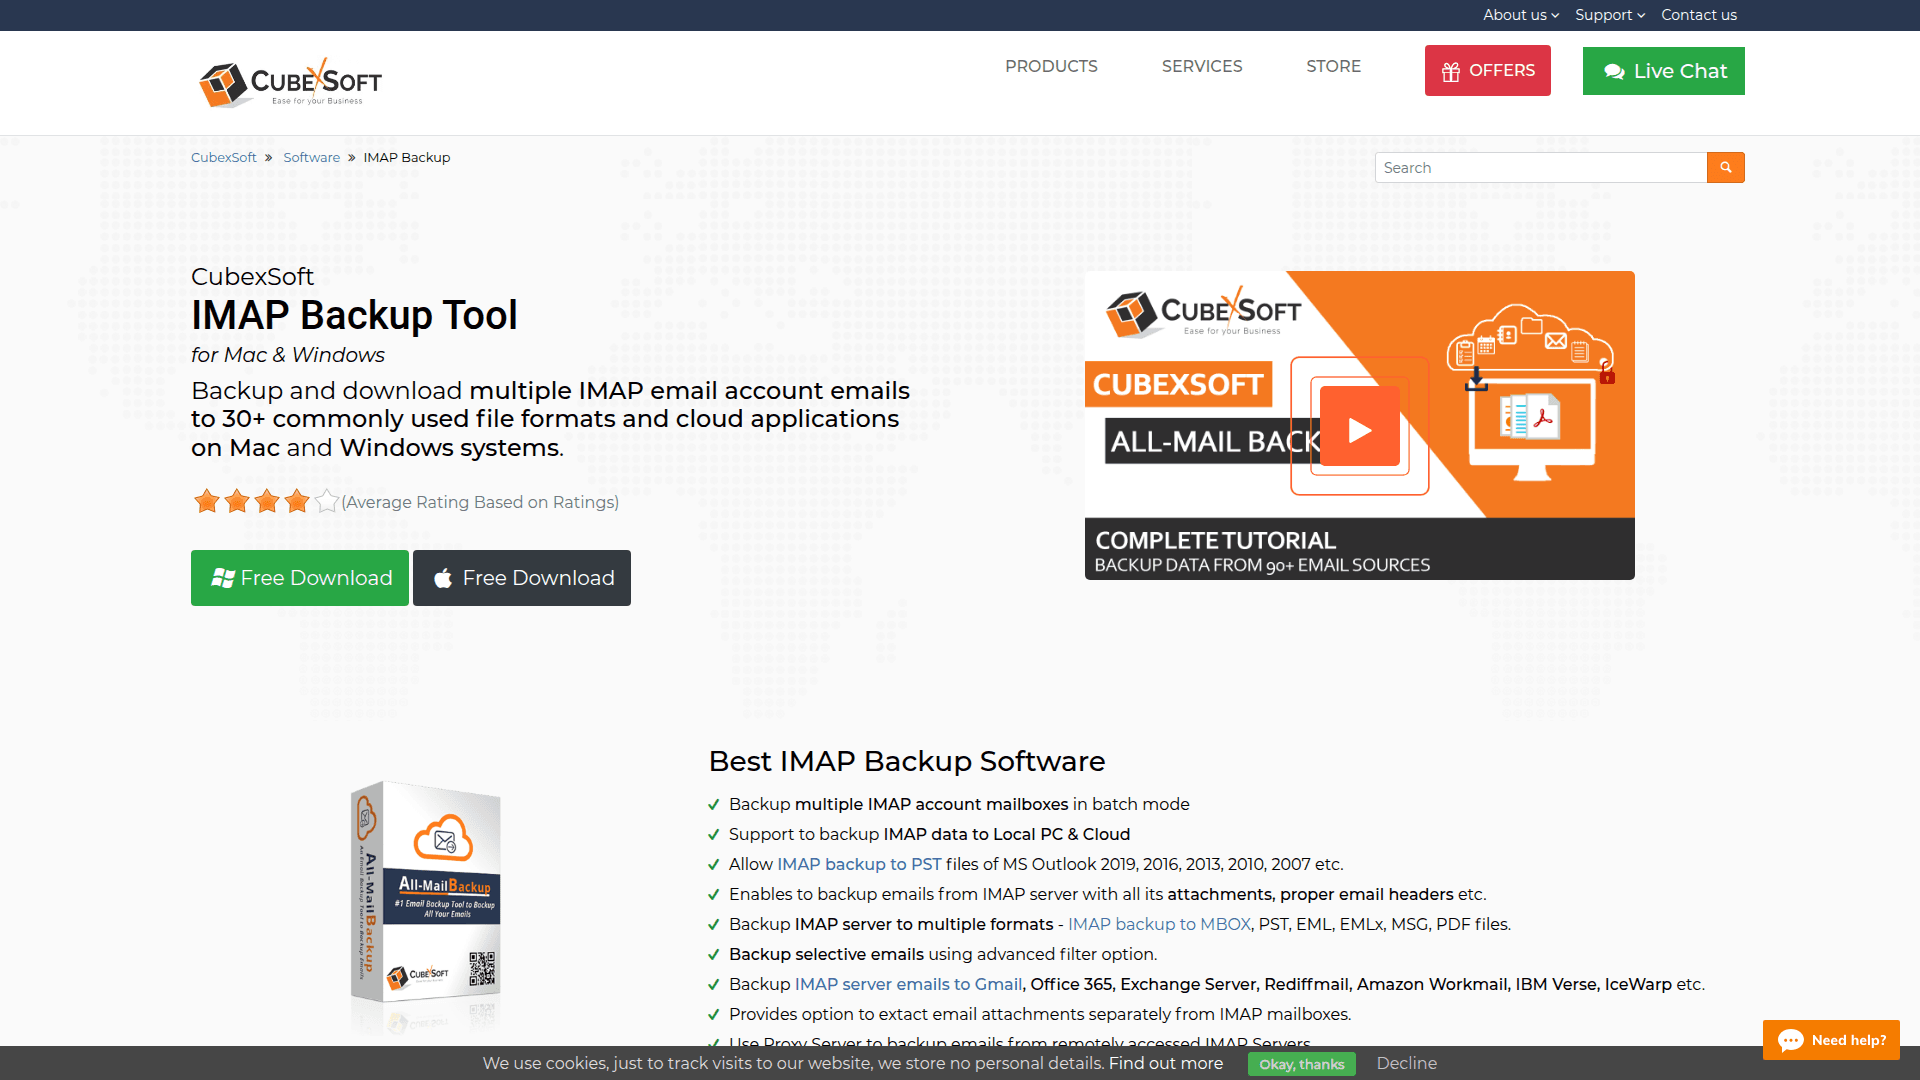The image size is (1920, 1080).
Task: Start a Live Chat
Action: click(x=1663, y=71)
